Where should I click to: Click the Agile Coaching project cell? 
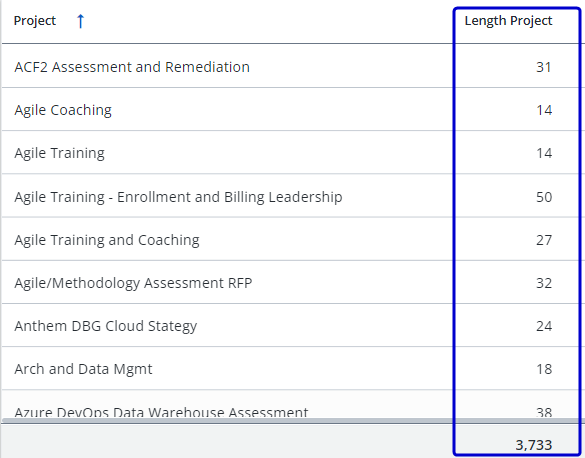point(63,110)
